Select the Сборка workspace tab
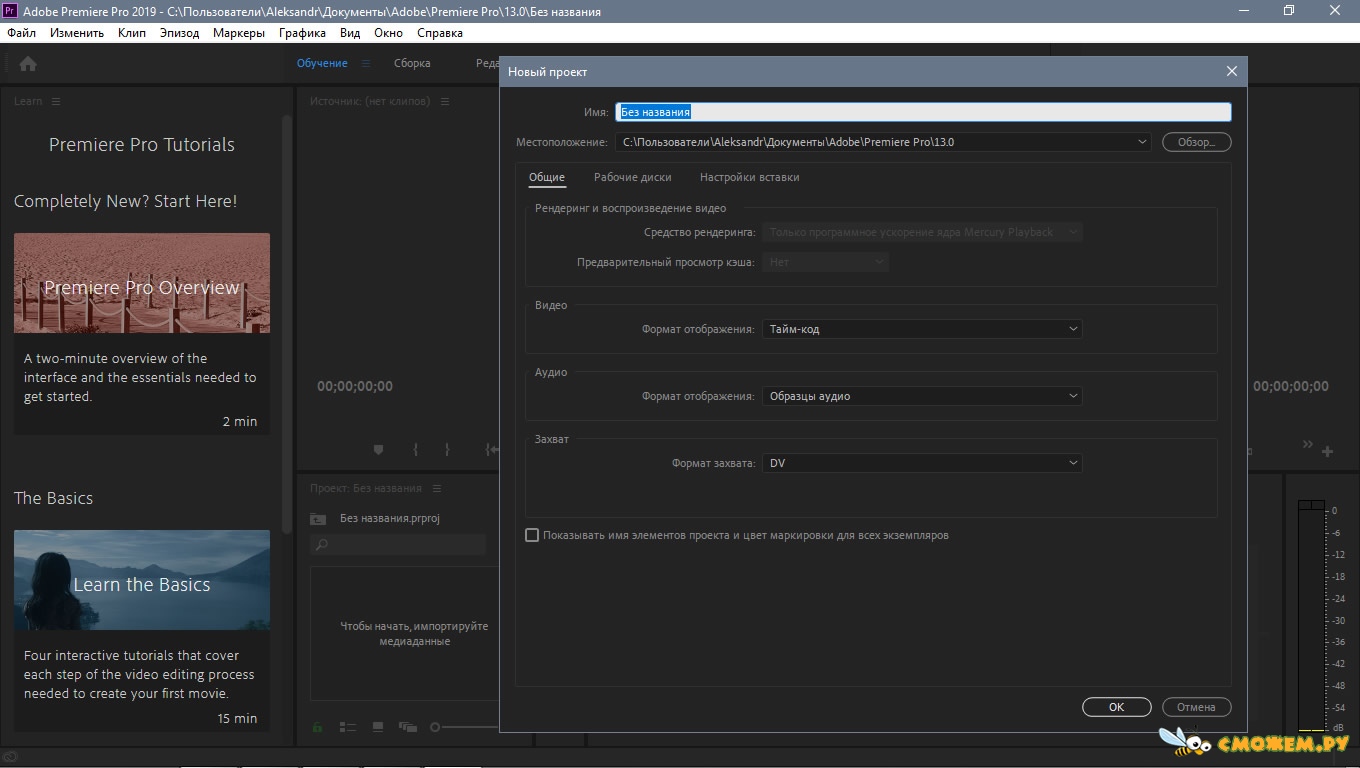This screenshot has height=768, width=1360. click(x=412, y=63)
